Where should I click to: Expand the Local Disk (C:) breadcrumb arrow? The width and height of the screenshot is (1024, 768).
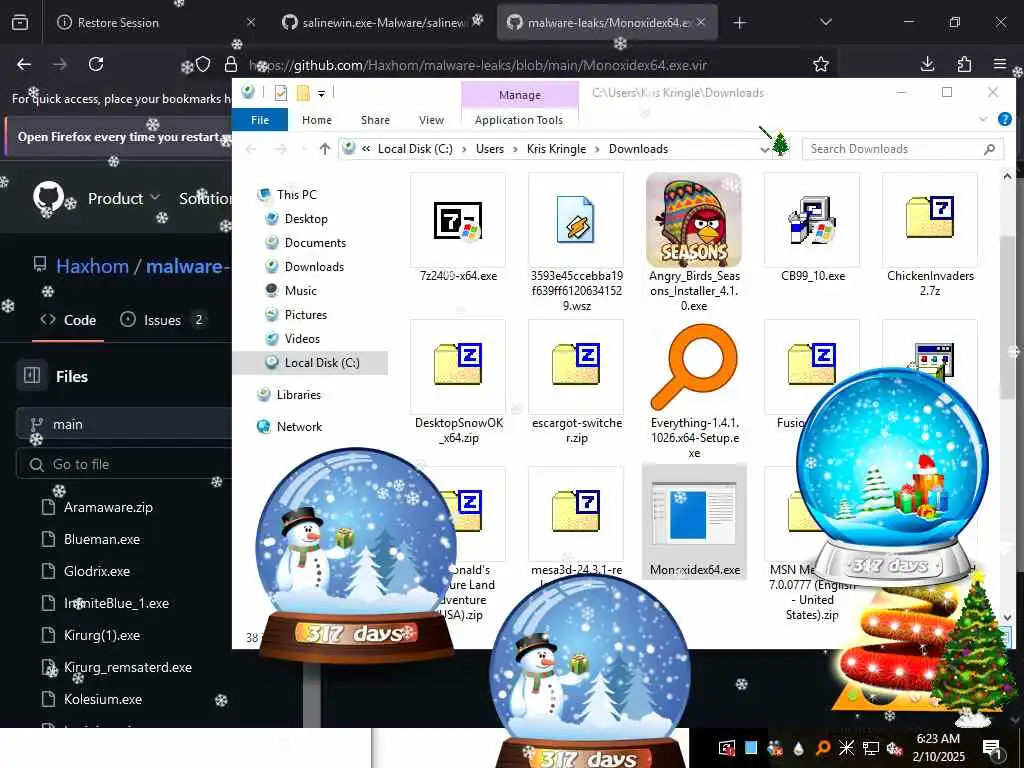coord(464,150)
